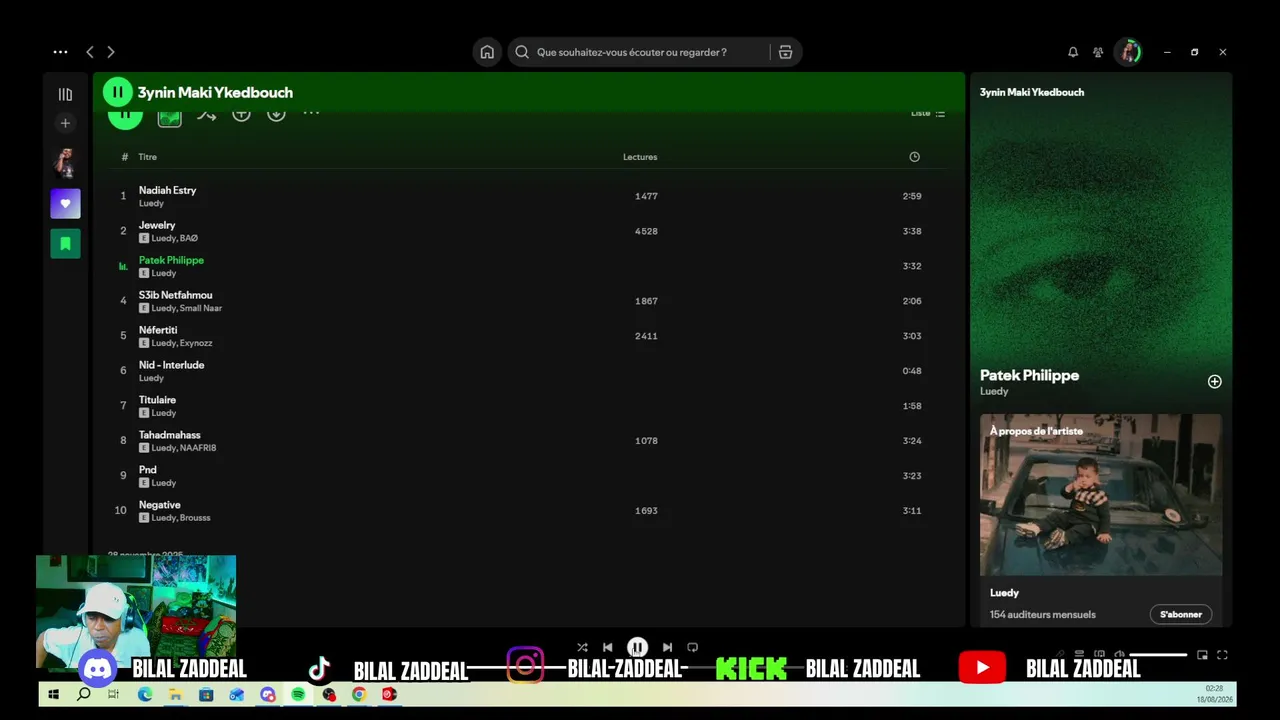
Task: Click the 4528 play count of Jewelry
Action: (646, 231)
